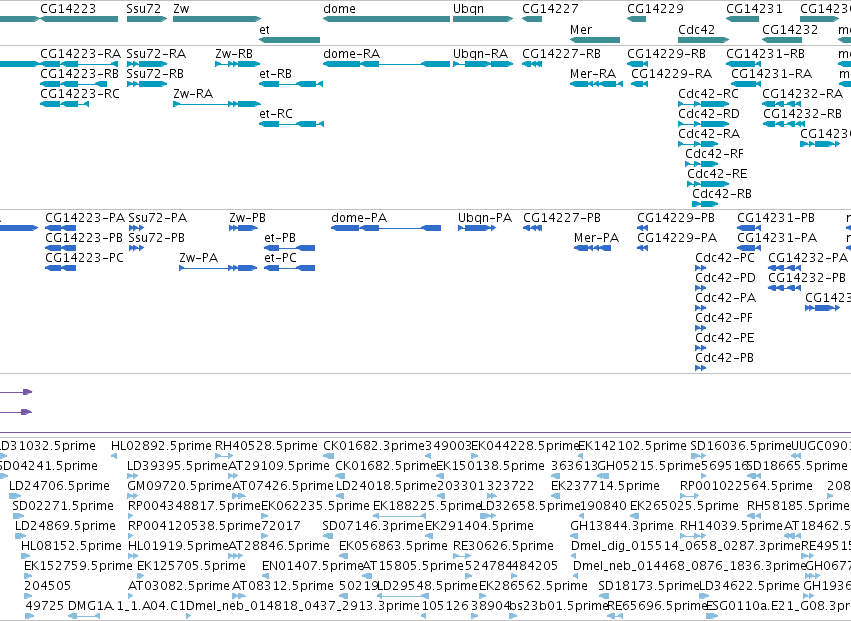Open EST LD39395.5prime

click(x=177, y=466)
